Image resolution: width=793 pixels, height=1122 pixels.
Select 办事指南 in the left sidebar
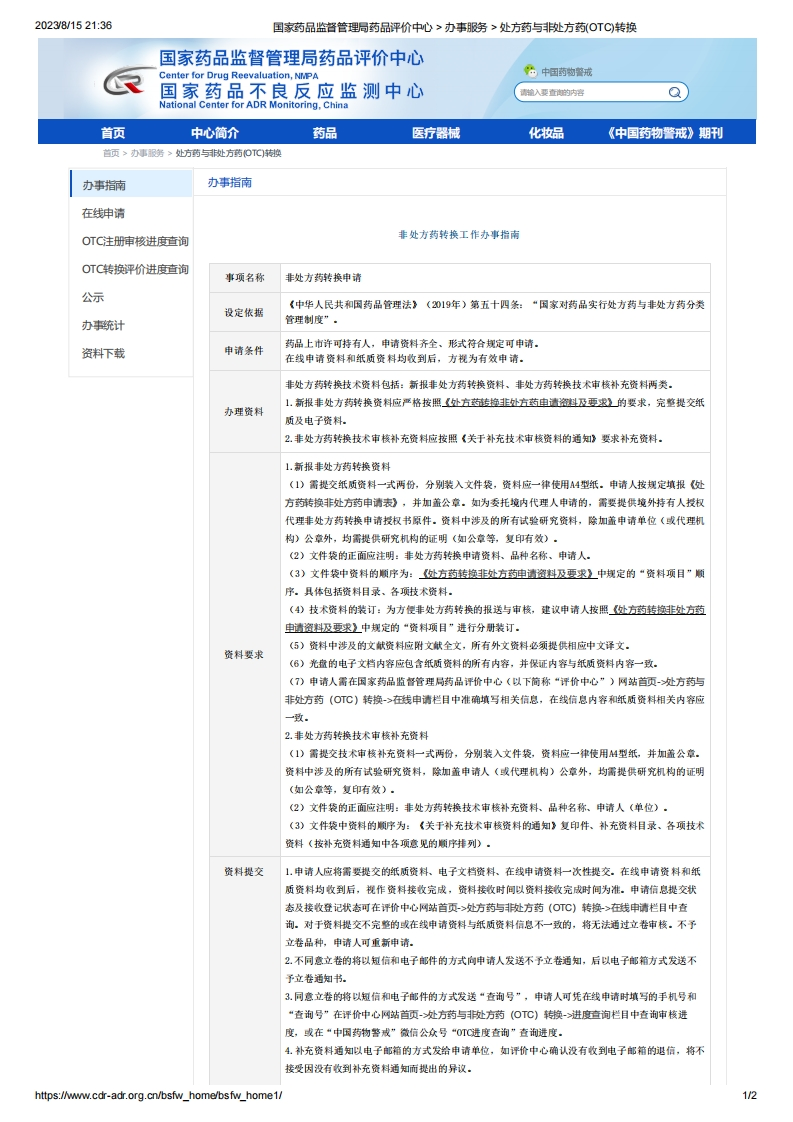[104, 185]
